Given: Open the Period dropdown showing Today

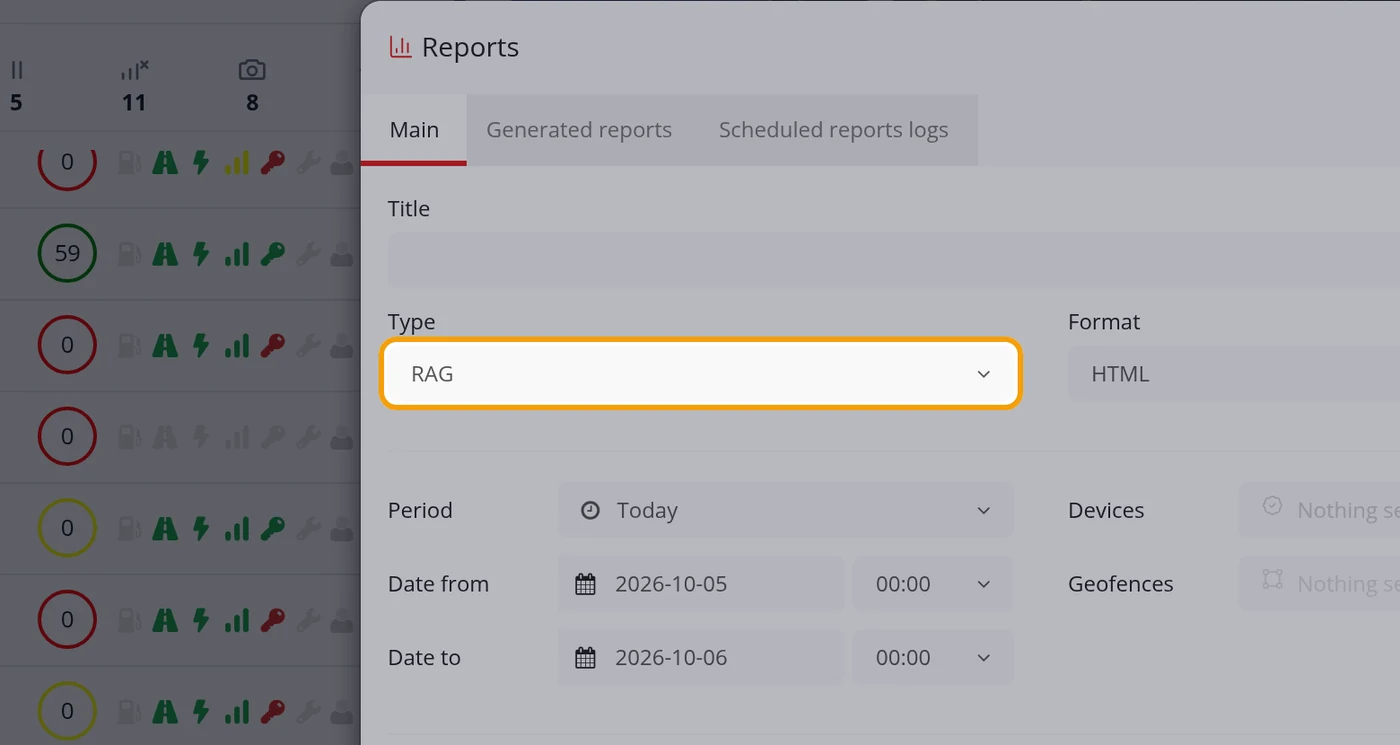Looking at the screenshot, I should [786, 510].
